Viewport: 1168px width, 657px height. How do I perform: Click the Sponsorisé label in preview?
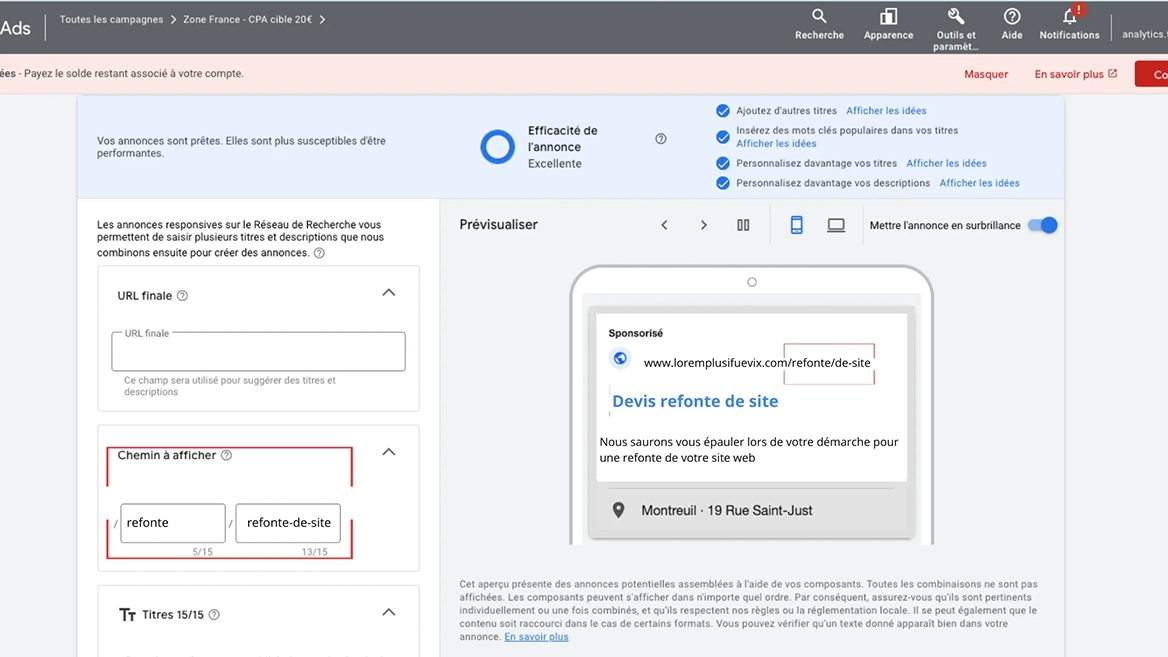[x=635, y=333]
